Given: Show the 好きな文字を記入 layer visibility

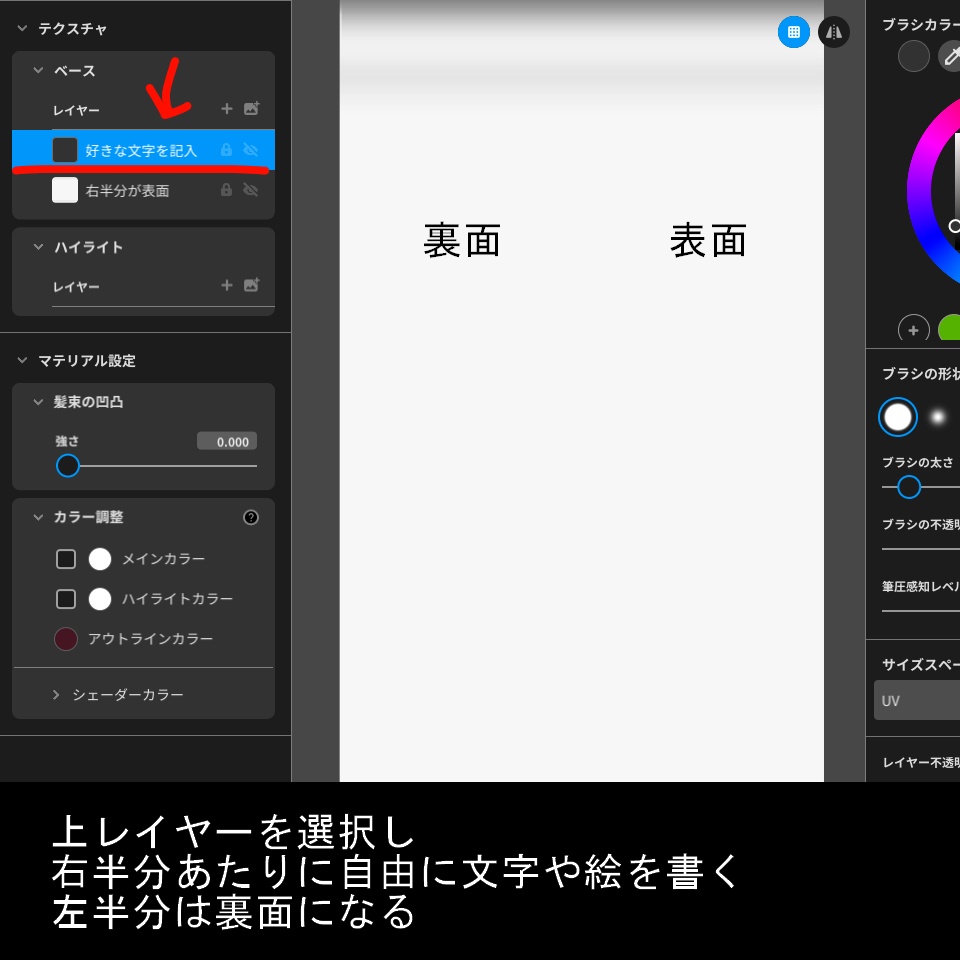Looking at the screenshot, I should pos(249,149).
